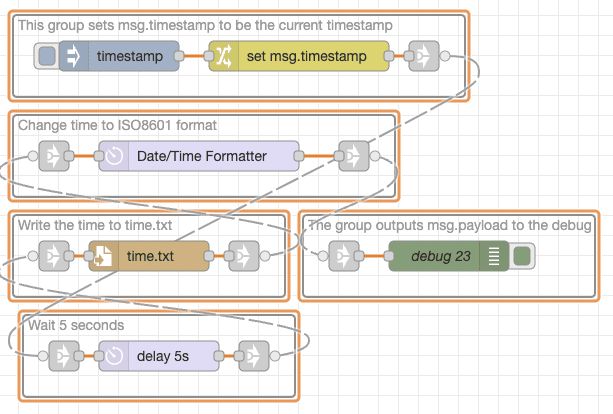The height and width of the screenshot is (414, 613).
Task: Select the link out node in the timestamp group
Action: pos(424,56)
